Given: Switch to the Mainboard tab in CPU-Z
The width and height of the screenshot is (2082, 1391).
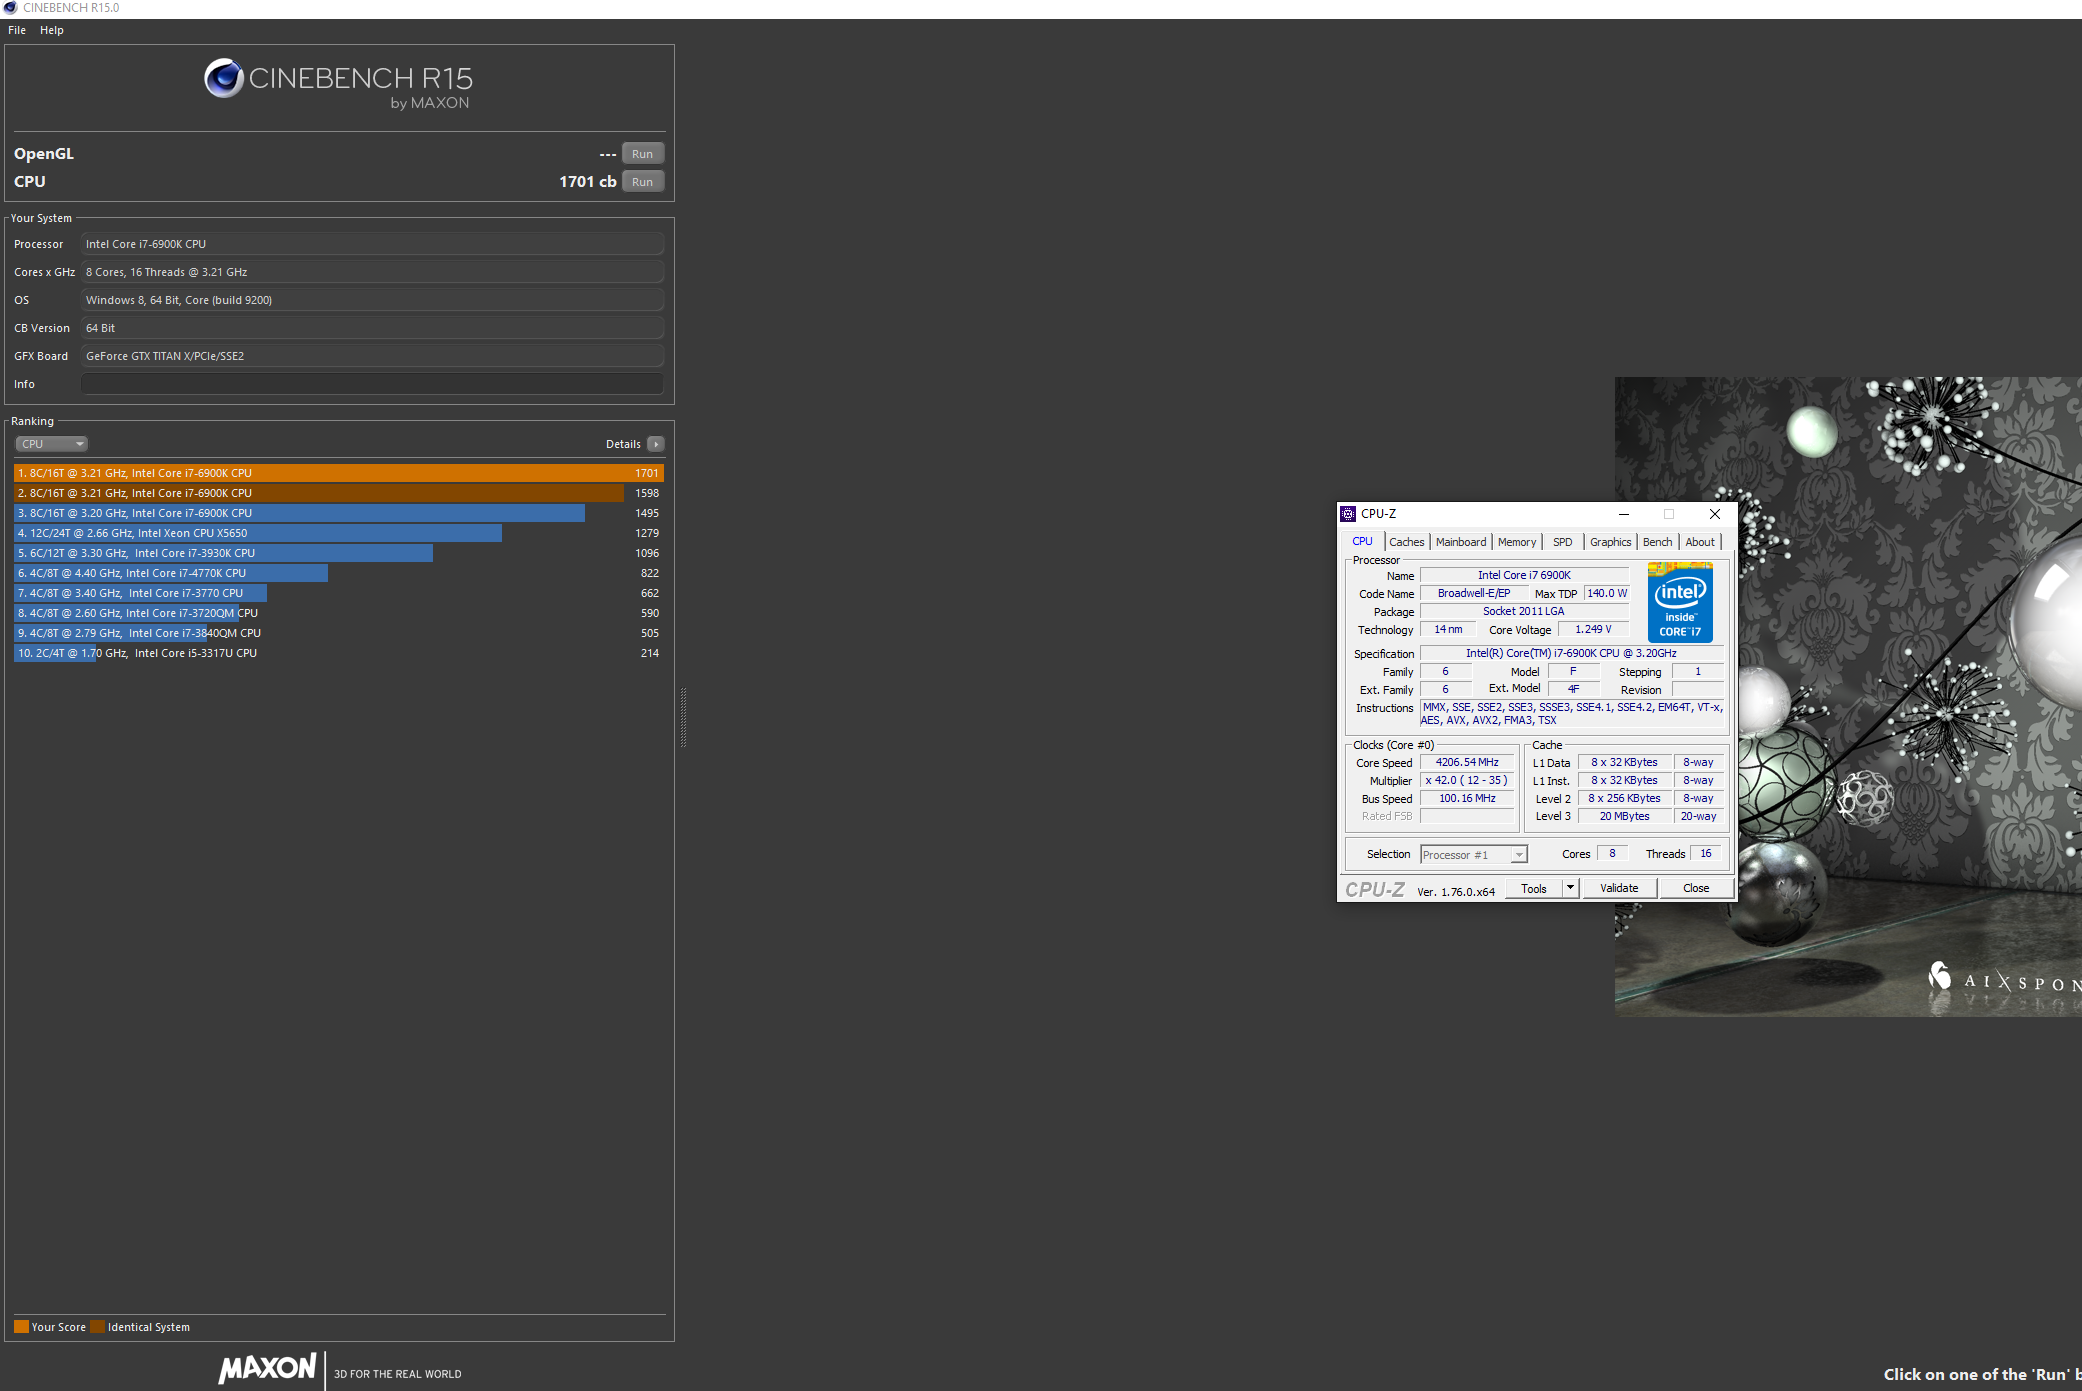Looking at the screenshot, I should [x=1461, y=542].
